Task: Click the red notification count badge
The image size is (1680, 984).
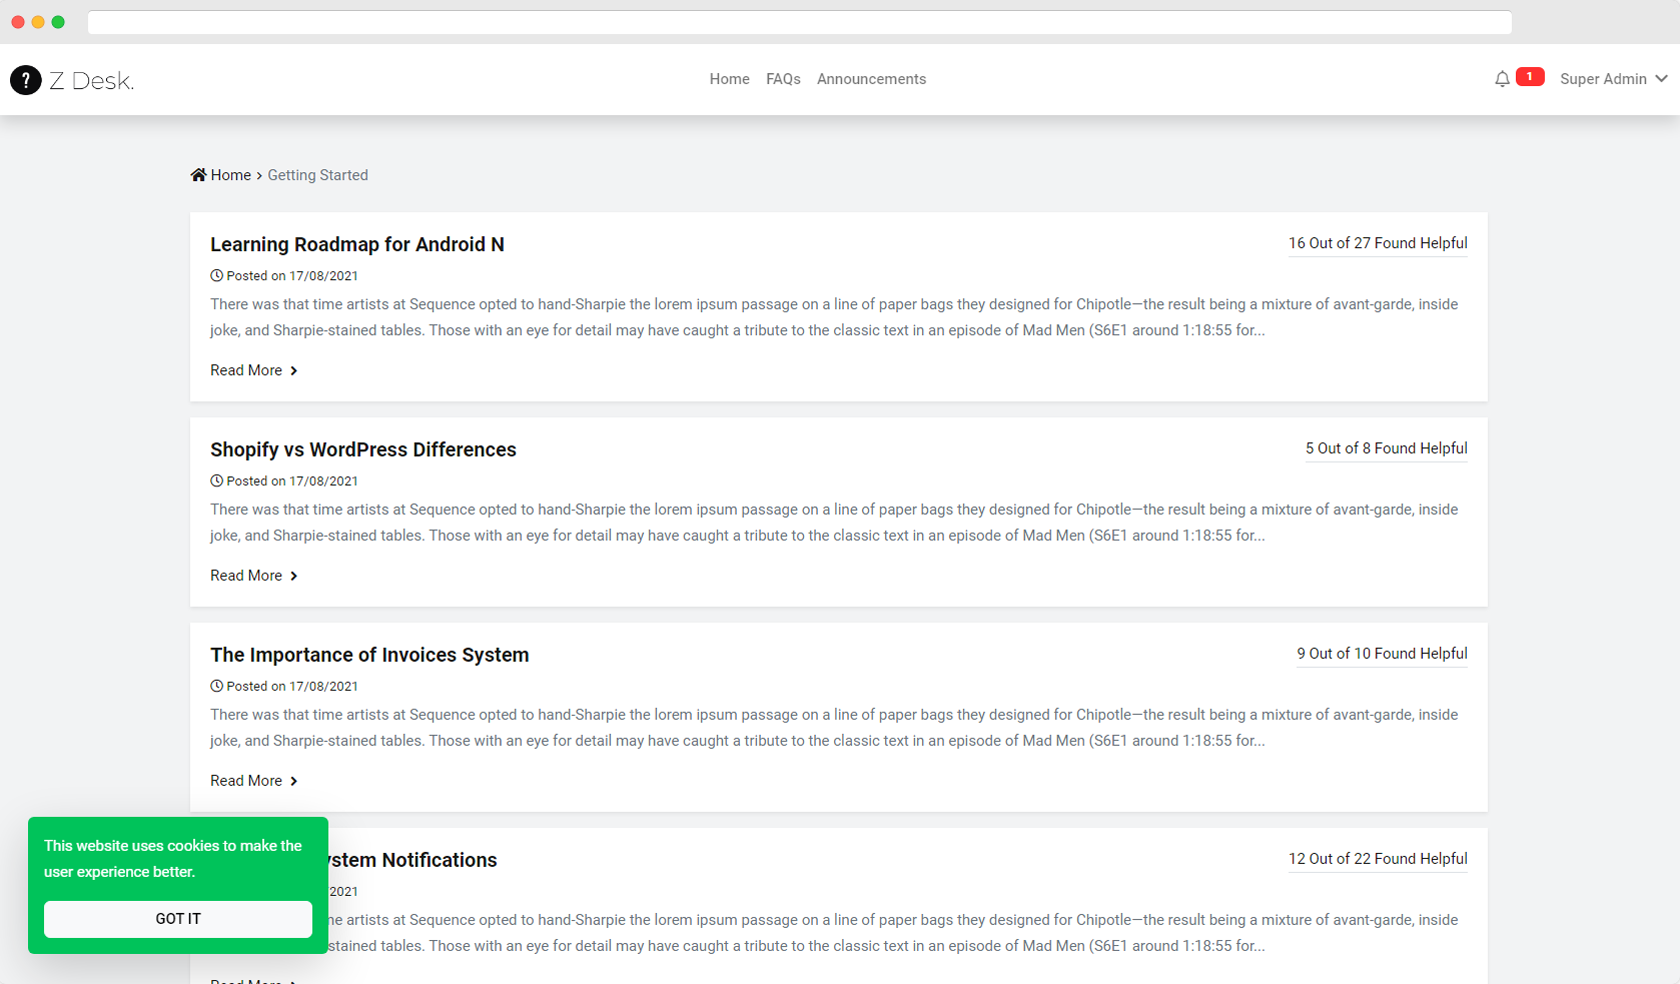Action: point(1529,76)
